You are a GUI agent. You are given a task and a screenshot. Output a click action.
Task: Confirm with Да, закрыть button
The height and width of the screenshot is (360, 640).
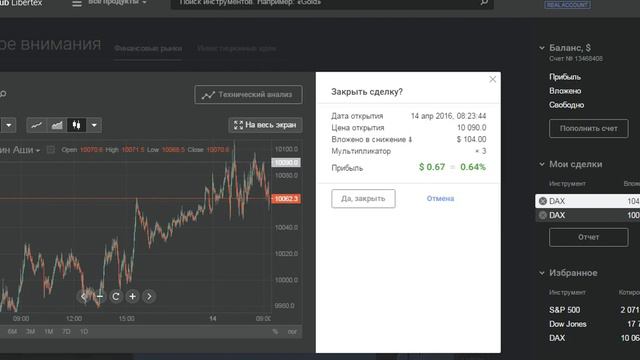363,198
